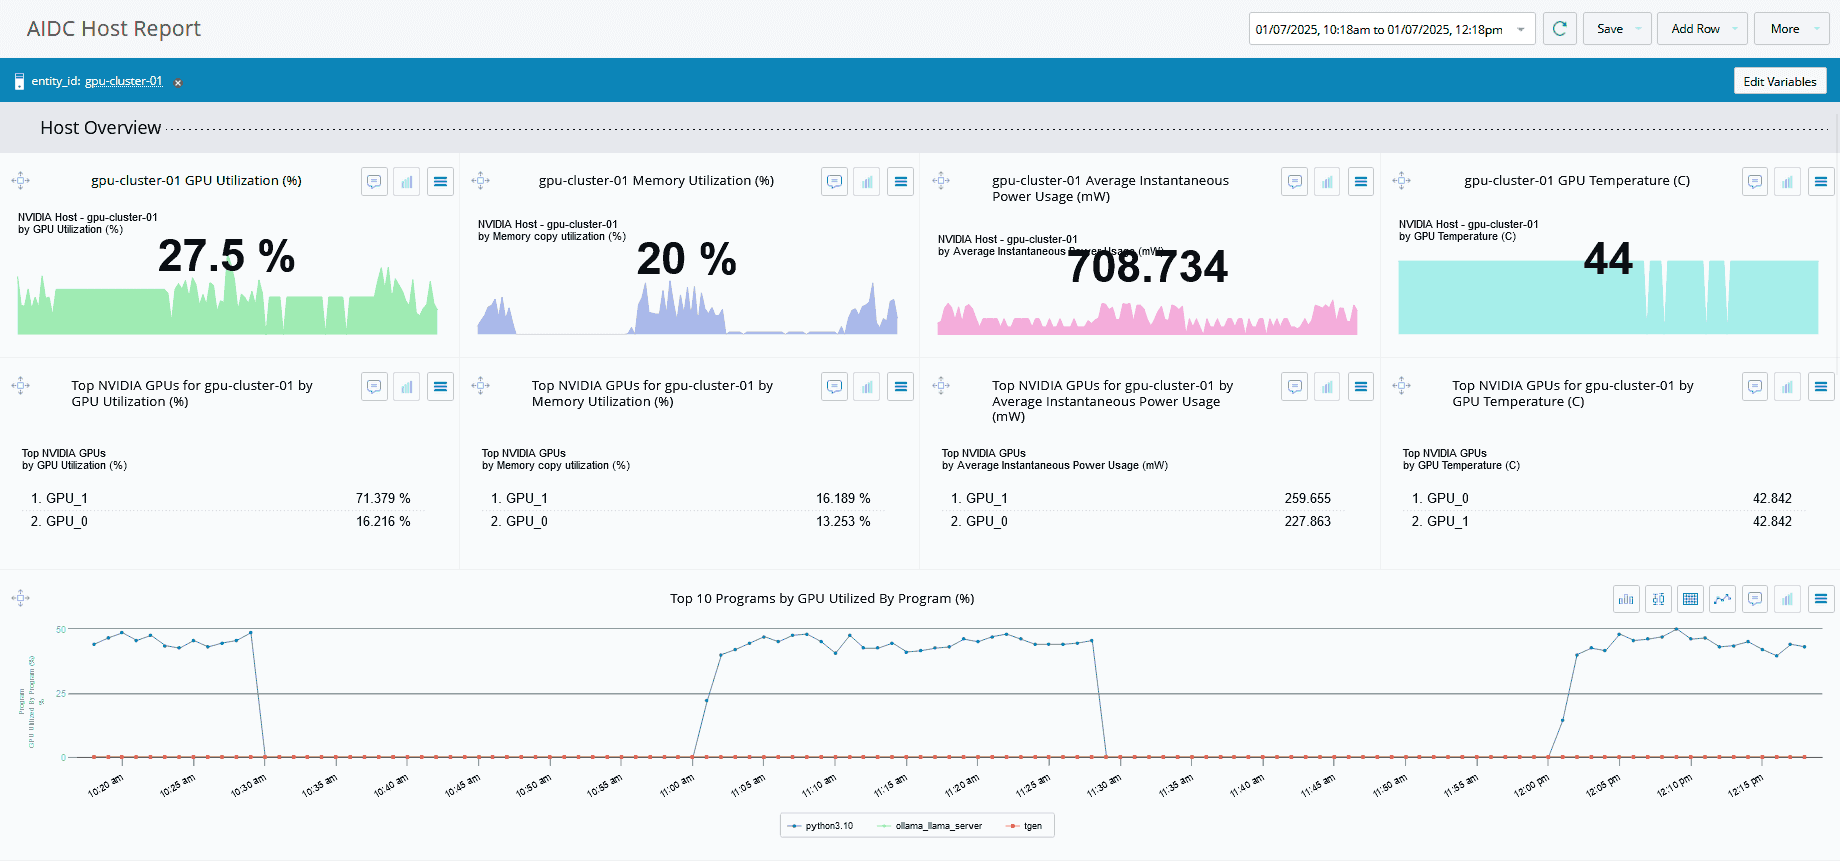Viewport: 1840px width, 861px height.
Task: Toggle tgen series in chart legend
Action: 1025,826
